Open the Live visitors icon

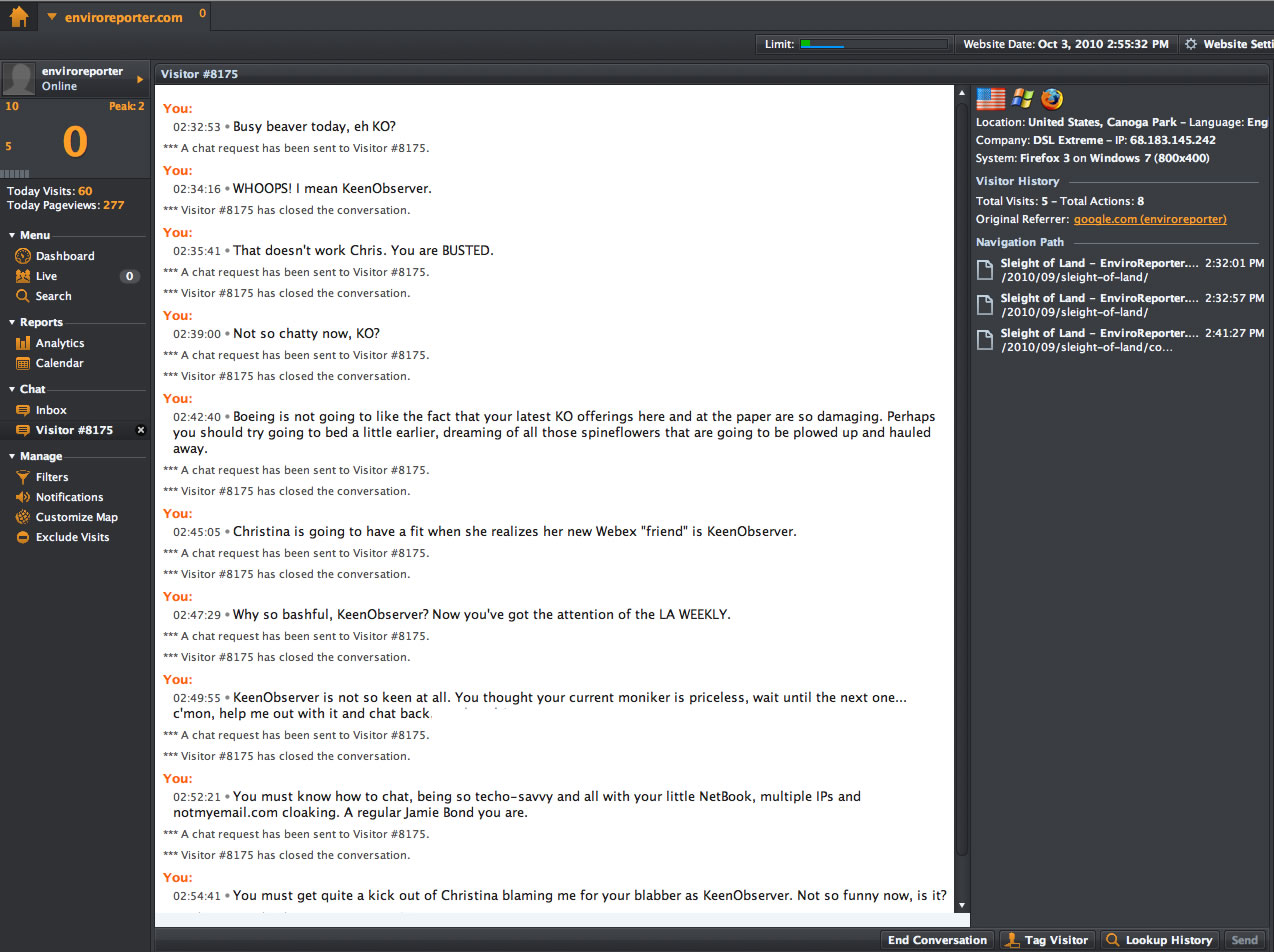(x=23, y=276)
